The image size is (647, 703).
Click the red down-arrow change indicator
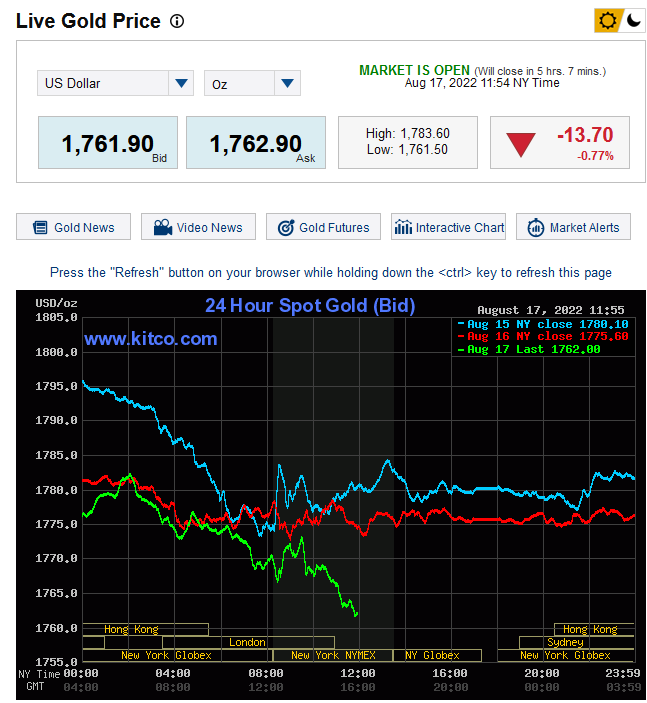[x=521, y=145]
